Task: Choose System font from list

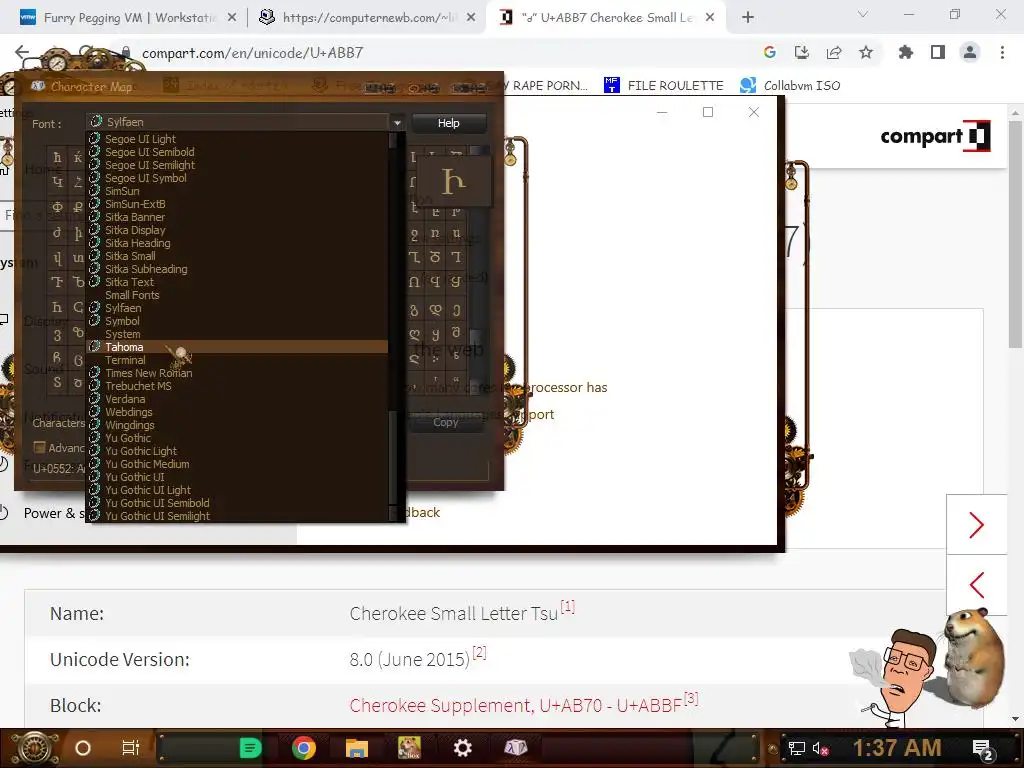Action: click(238, 334)
